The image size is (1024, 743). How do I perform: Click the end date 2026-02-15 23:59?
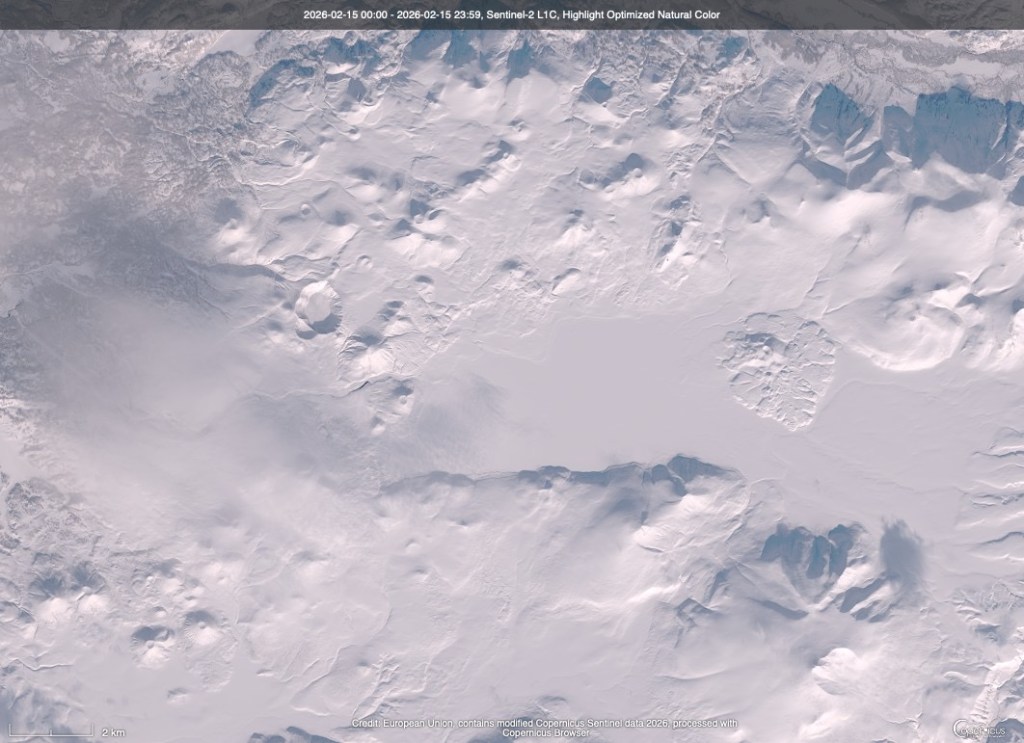[440, 15]
